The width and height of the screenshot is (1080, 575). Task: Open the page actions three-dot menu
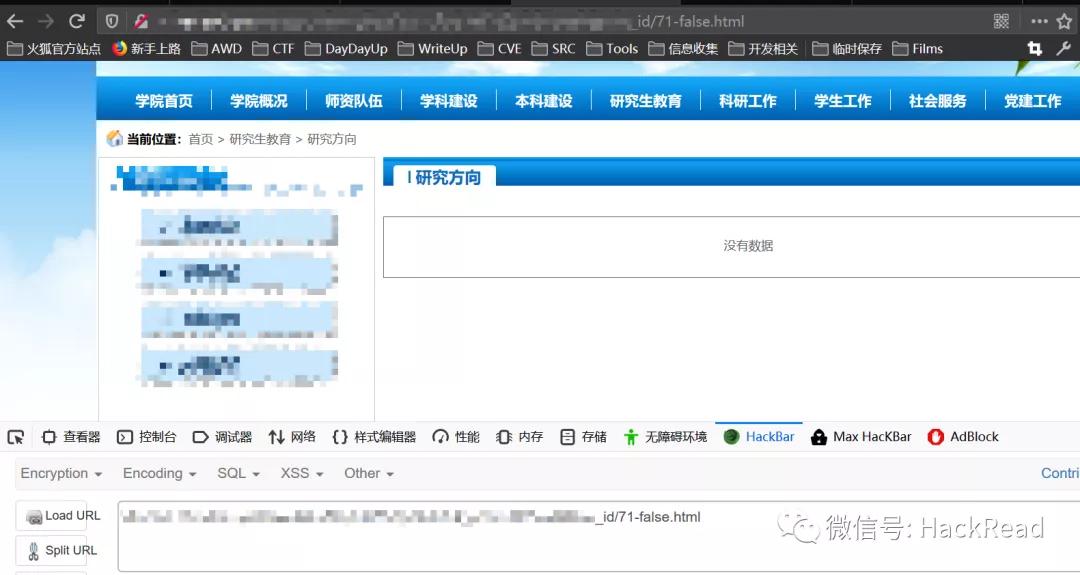[1039, 21]
